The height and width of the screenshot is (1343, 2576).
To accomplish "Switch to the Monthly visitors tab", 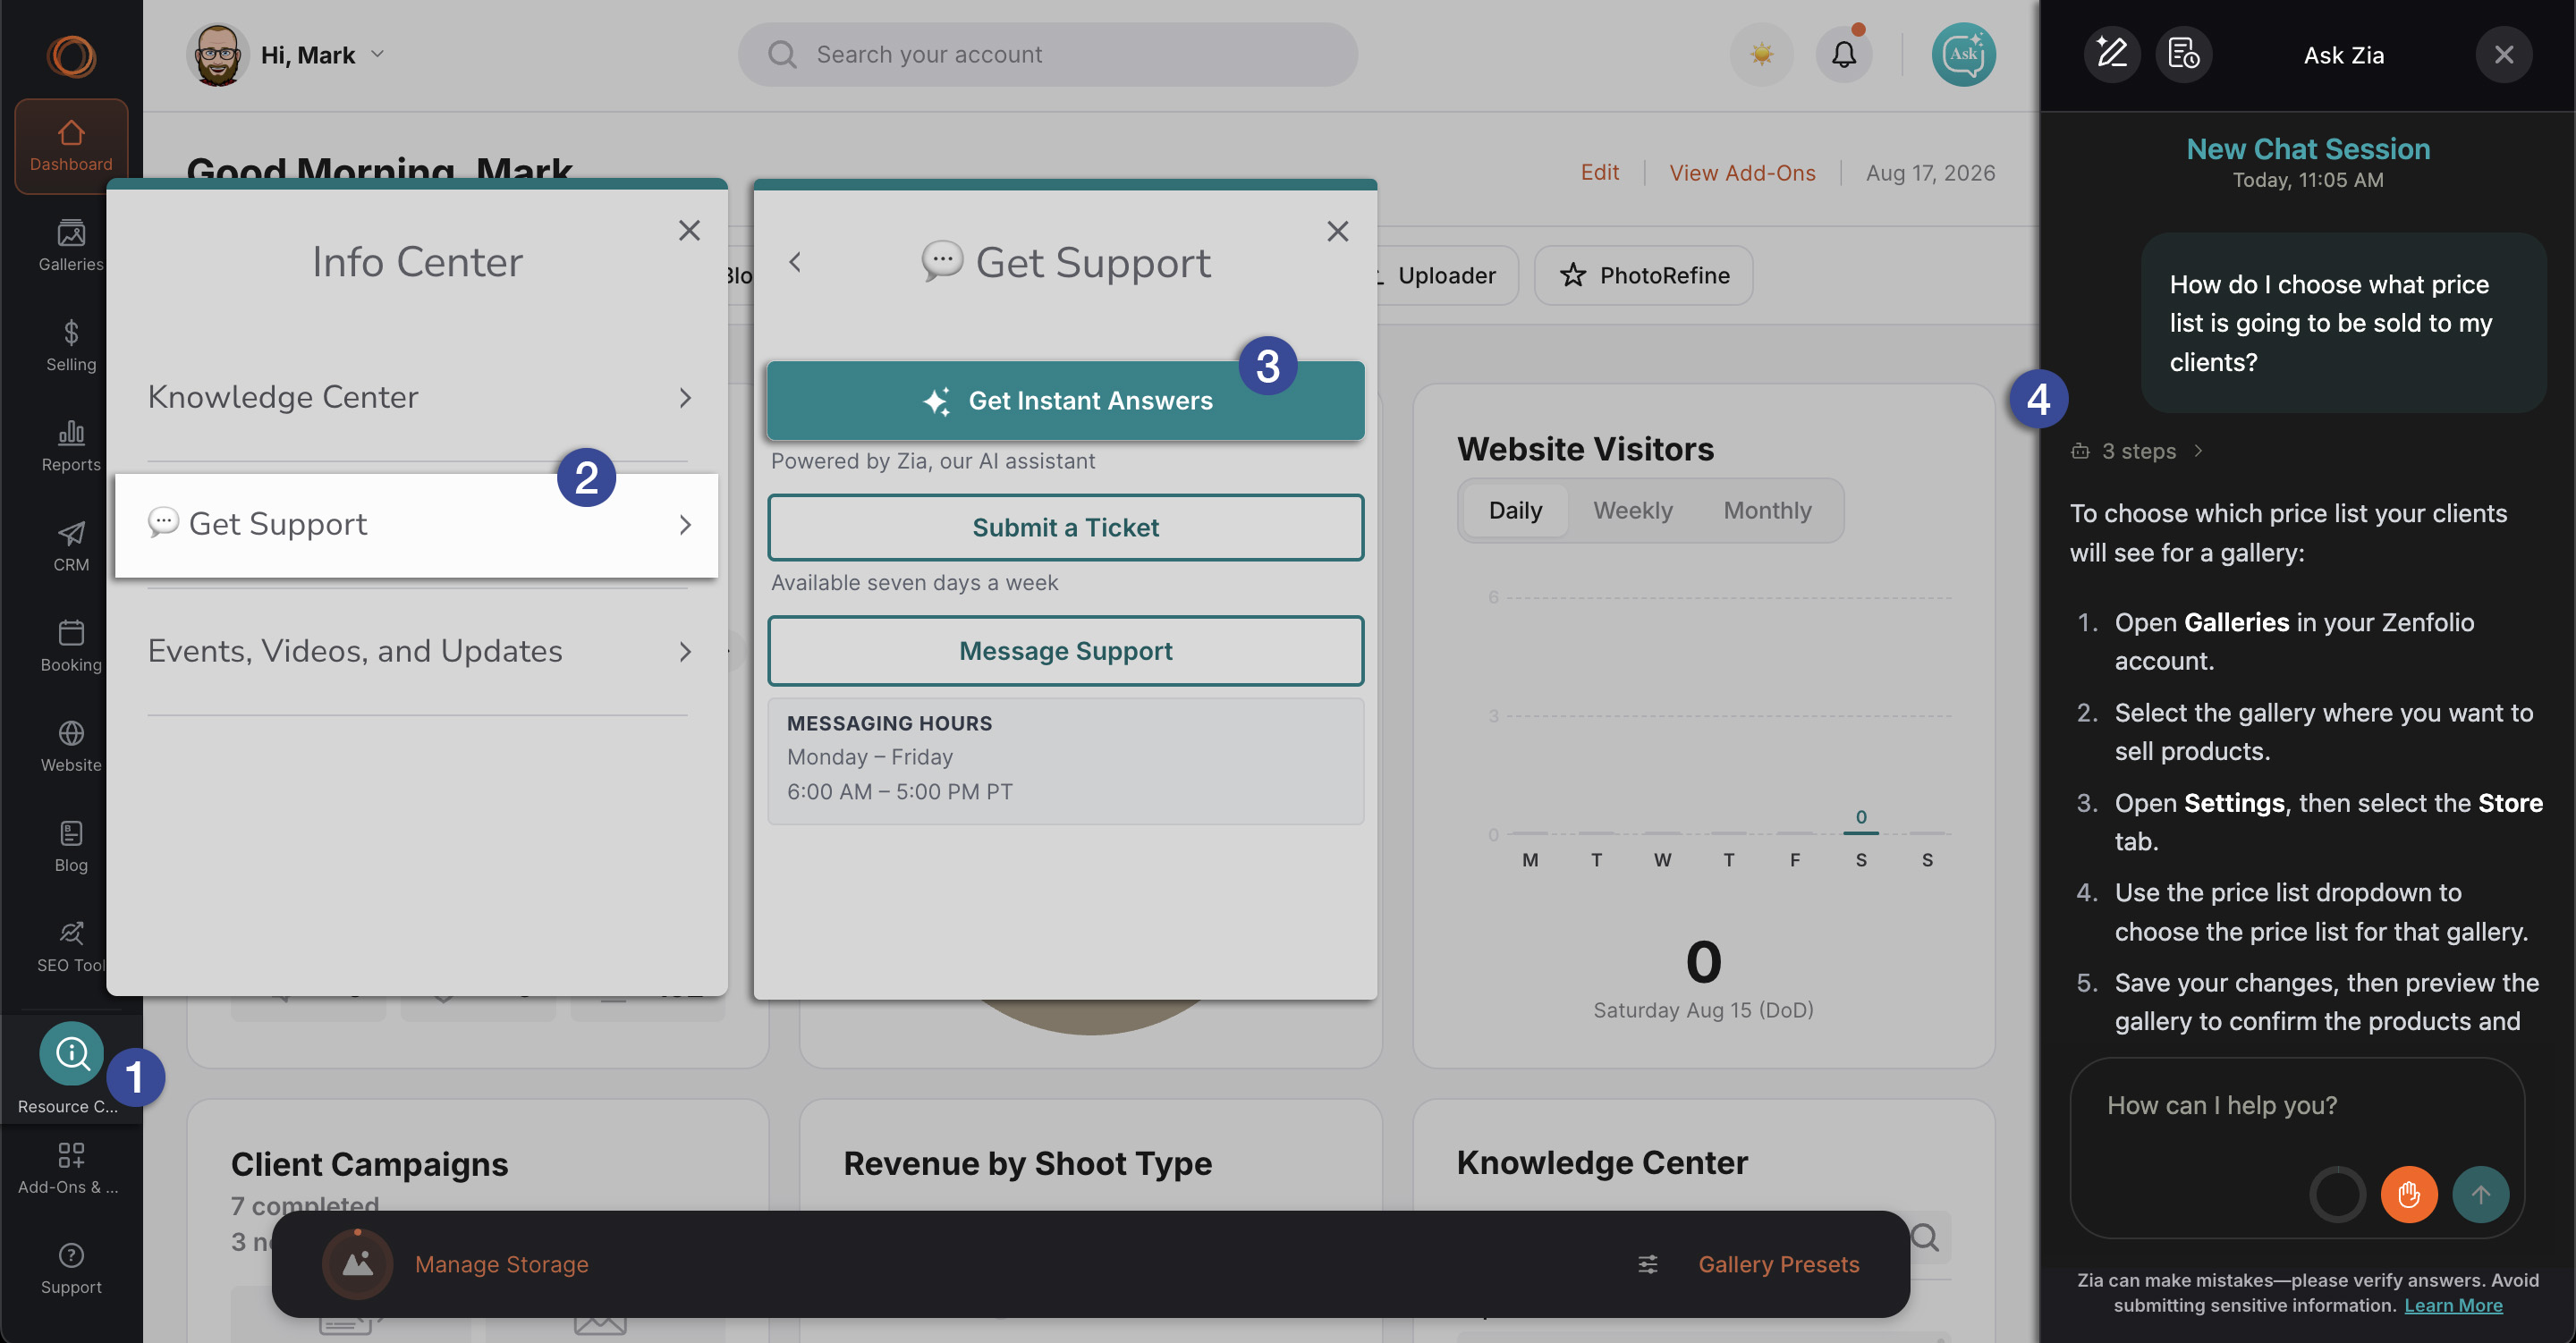I will coord(1767,510).
